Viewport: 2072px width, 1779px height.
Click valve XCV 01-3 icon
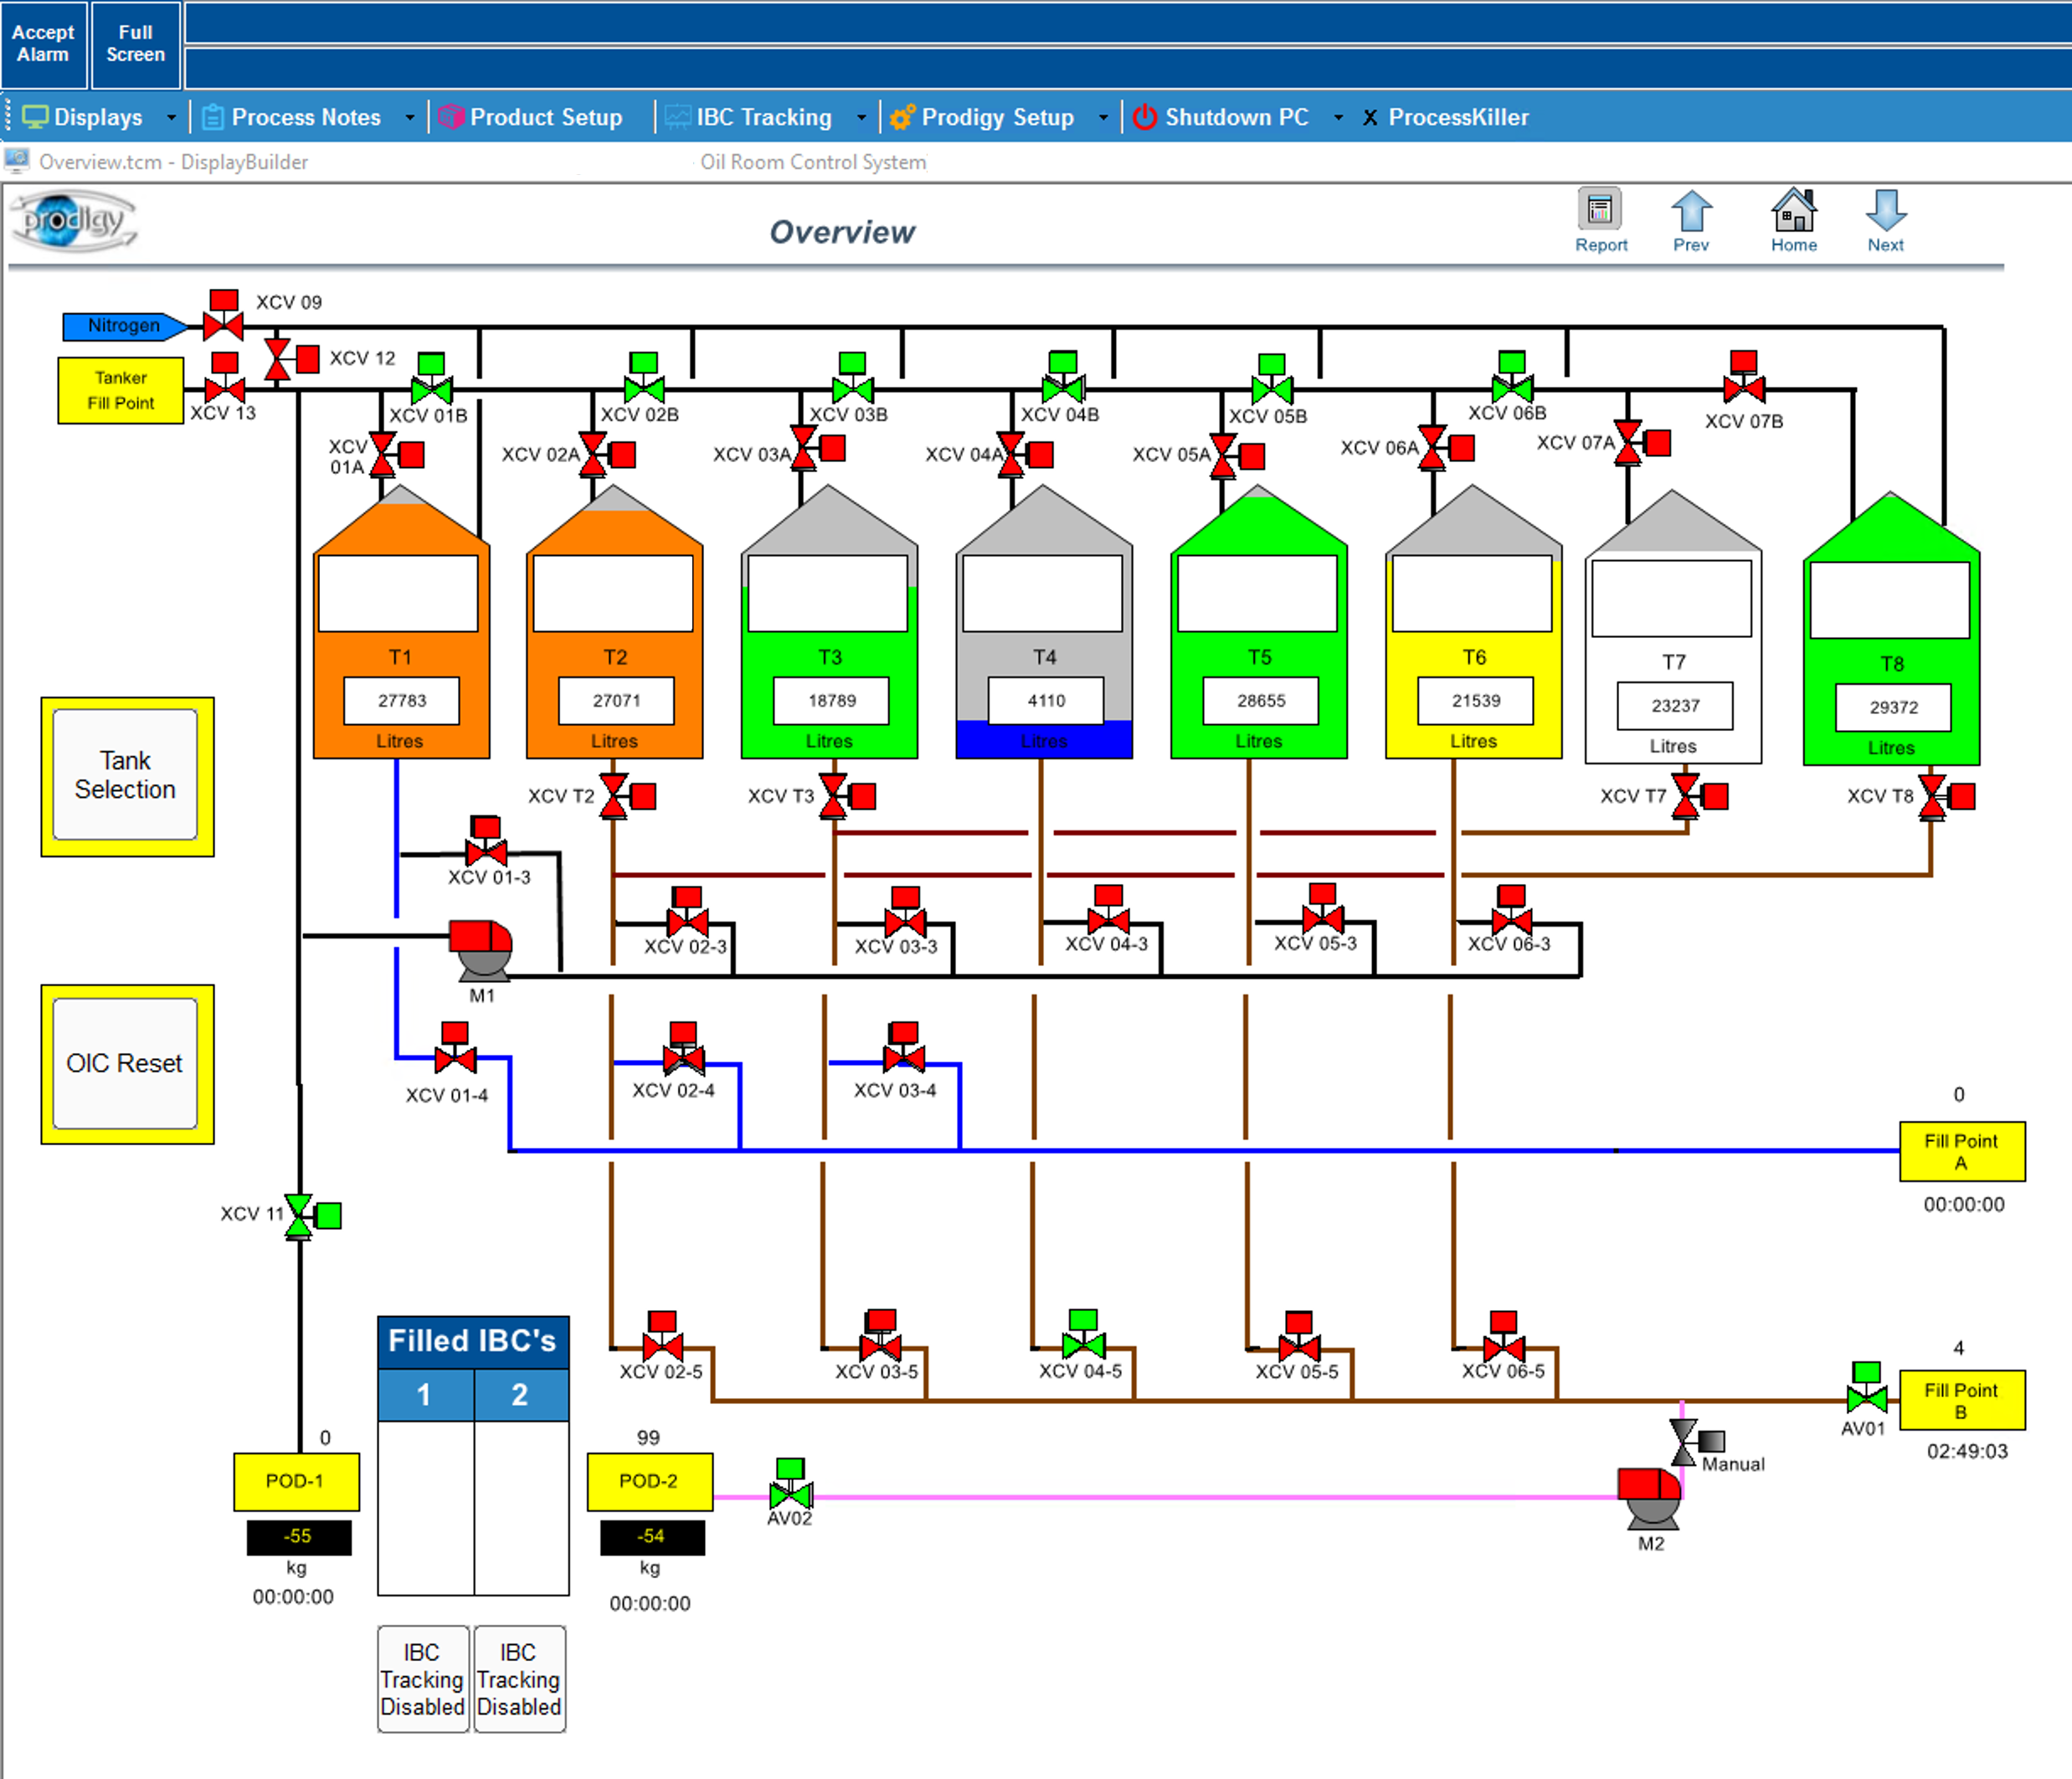[486, 841]
